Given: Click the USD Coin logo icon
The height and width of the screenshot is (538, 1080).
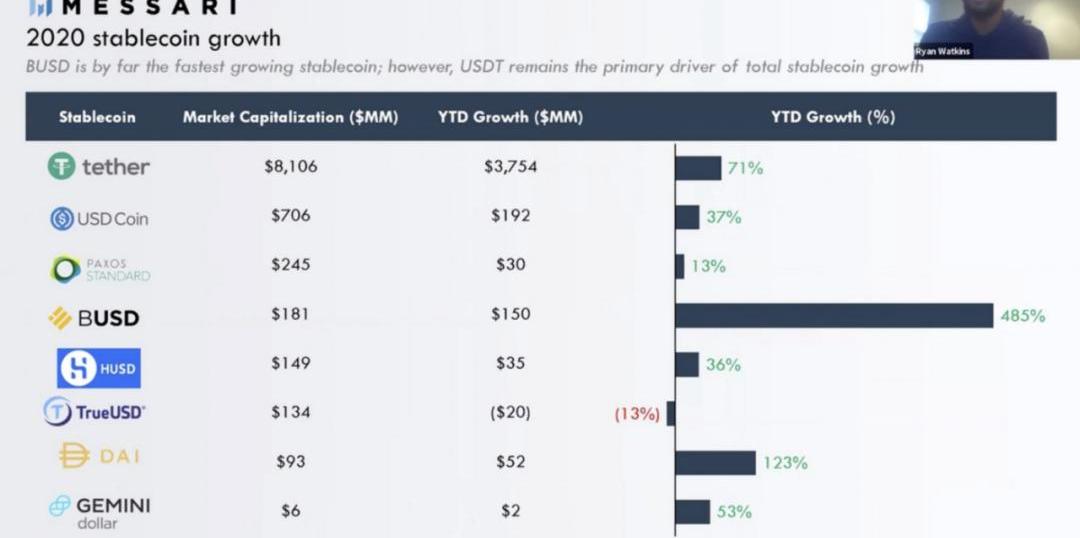Looking at the screenshot, I should (62, 218).
